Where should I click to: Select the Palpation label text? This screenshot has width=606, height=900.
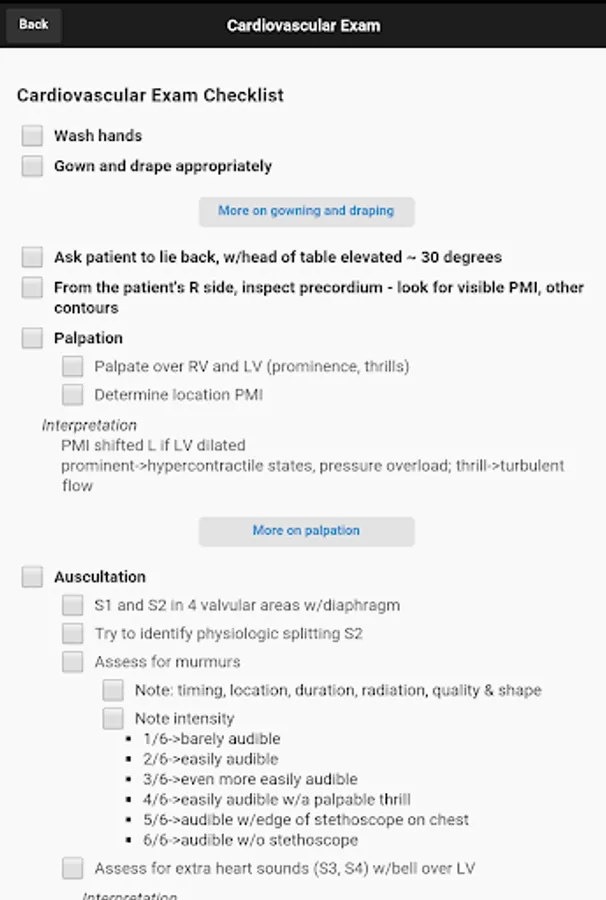click(x=89, y=338)
